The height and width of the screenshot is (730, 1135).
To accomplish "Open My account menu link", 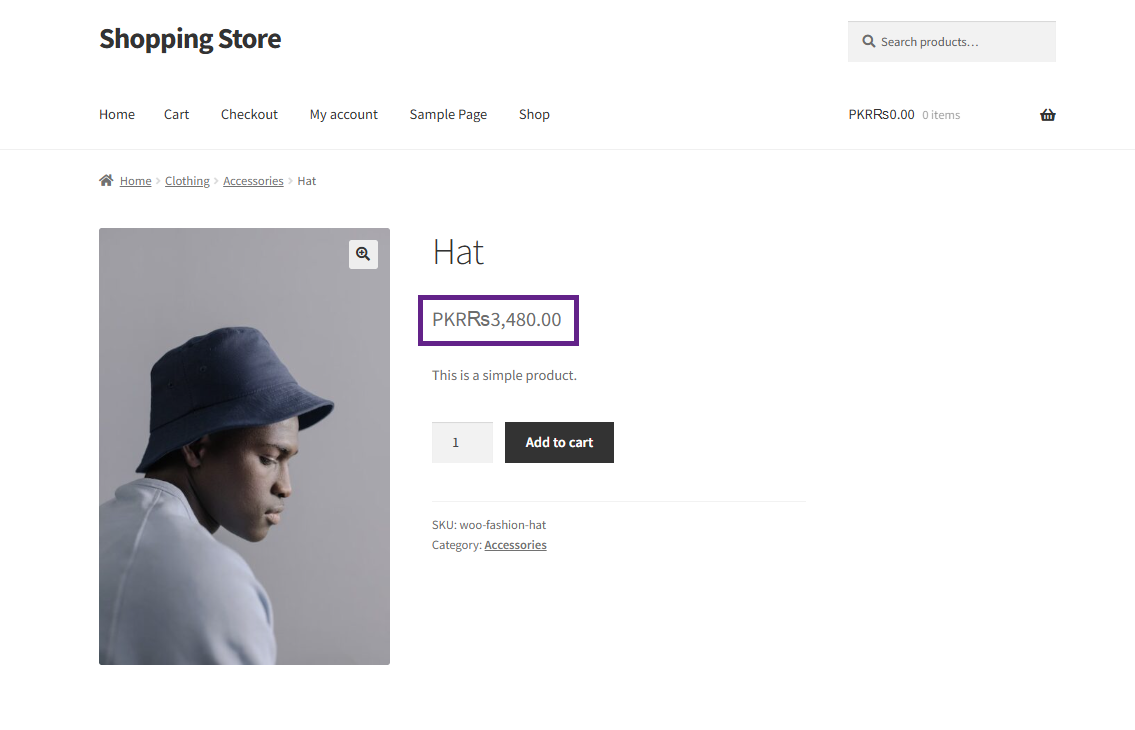I will [x=344, y=114].
